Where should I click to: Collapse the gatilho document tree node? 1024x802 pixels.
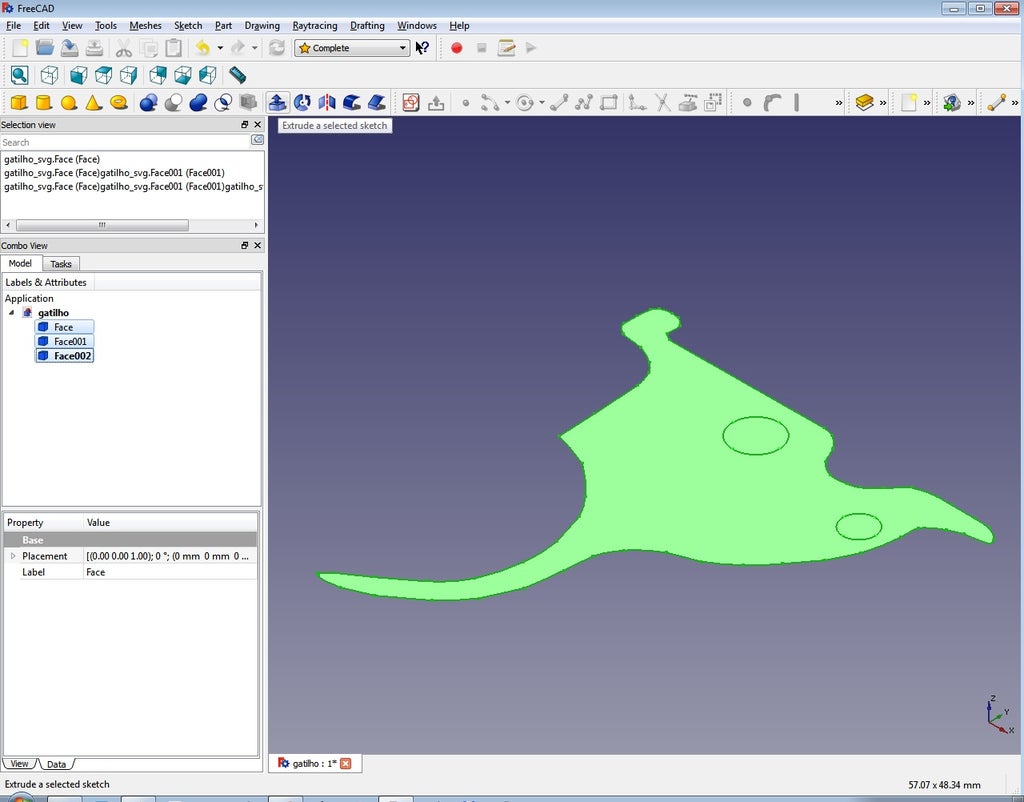12,313
